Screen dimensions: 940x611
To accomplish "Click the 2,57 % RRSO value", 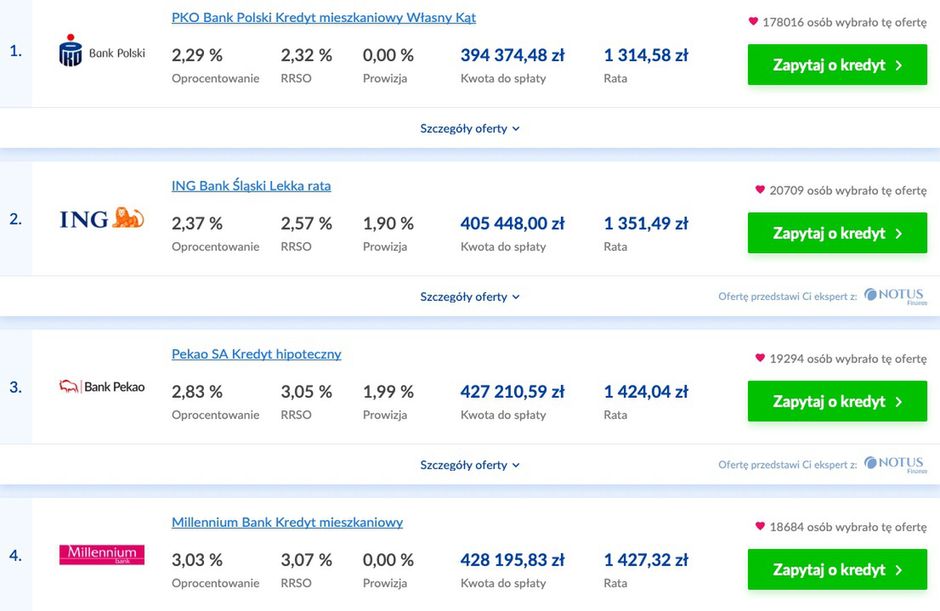I will (x=306, y=224).
